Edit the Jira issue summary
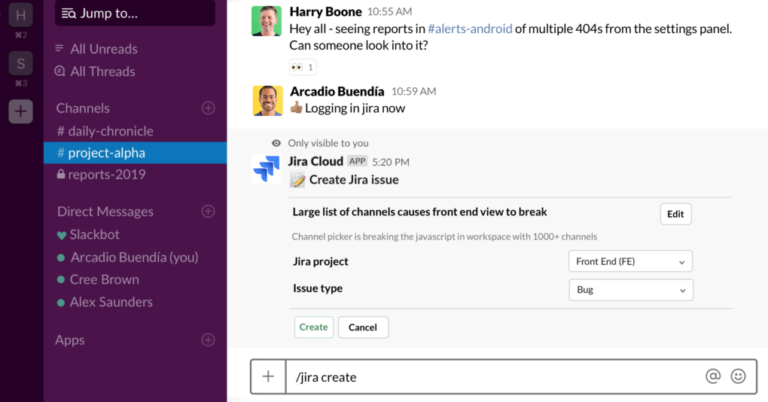 tap(675, 214)
